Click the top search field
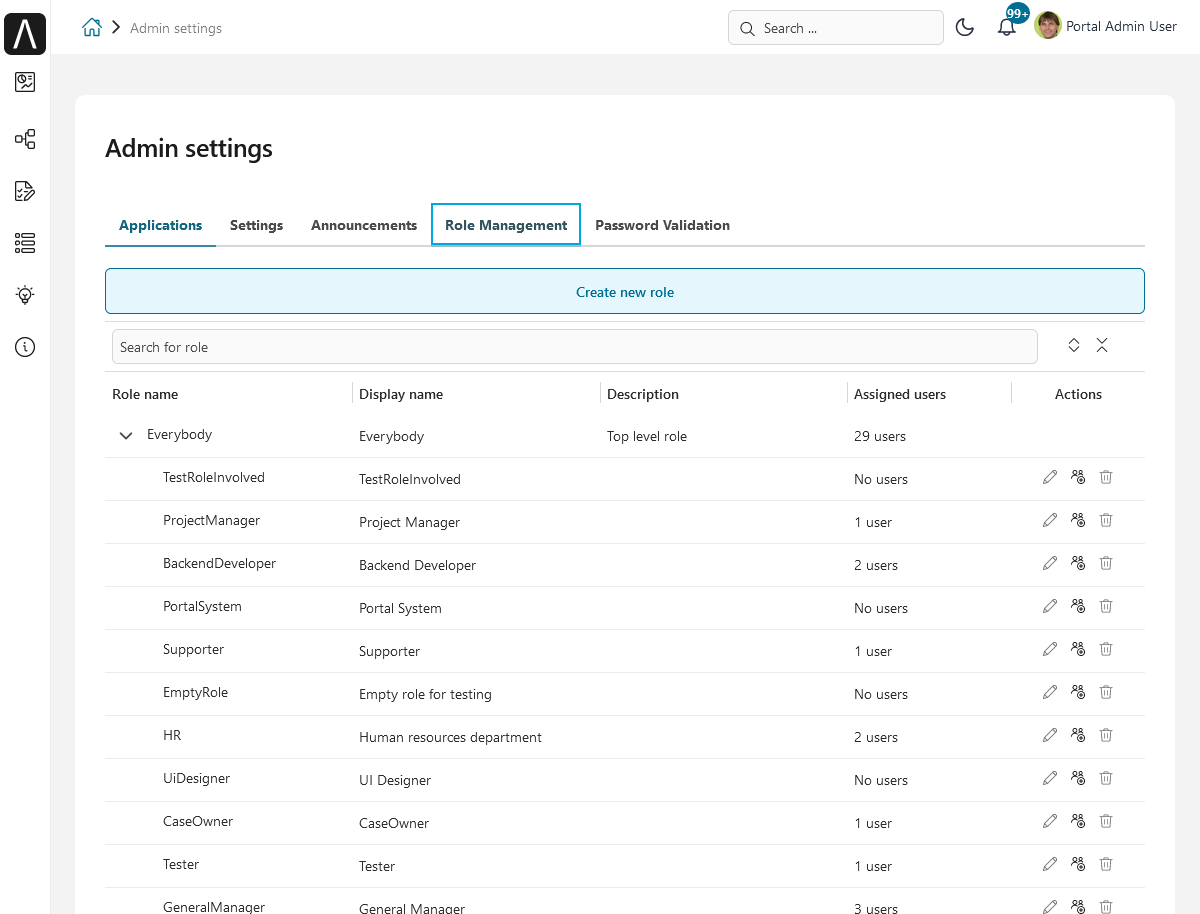 tap(836, 28)
